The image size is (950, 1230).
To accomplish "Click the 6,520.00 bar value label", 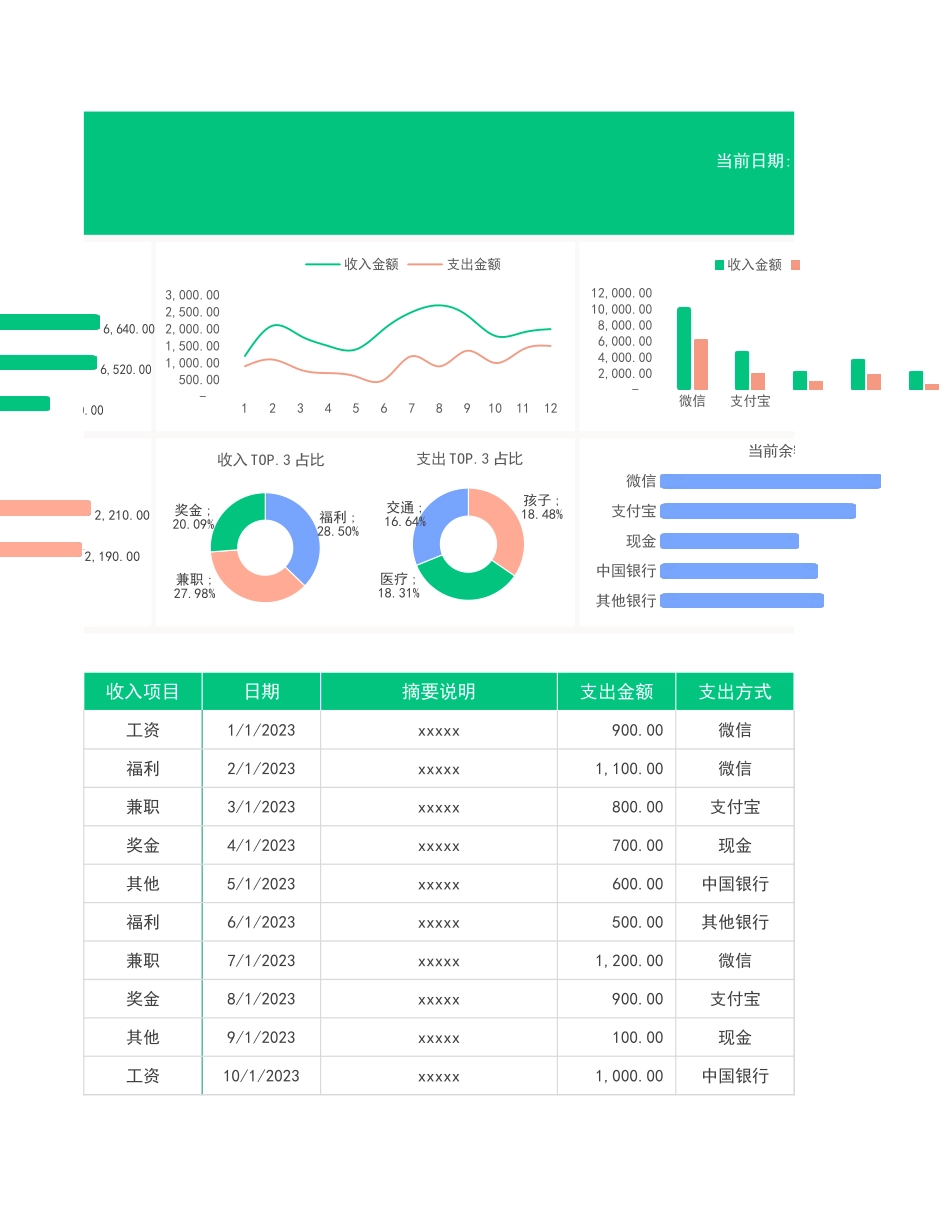I will [x=126, y=370].
